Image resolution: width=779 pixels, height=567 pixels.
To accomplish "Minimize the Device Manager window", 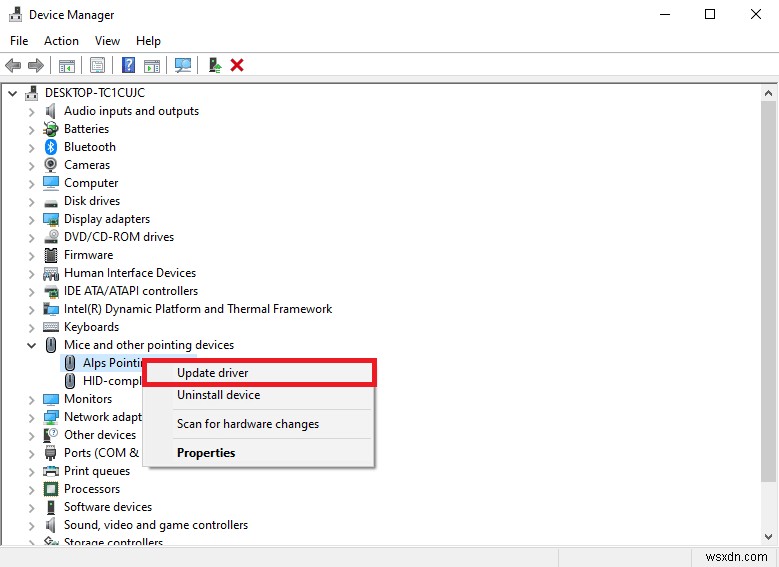I will [x=665, y=14].
